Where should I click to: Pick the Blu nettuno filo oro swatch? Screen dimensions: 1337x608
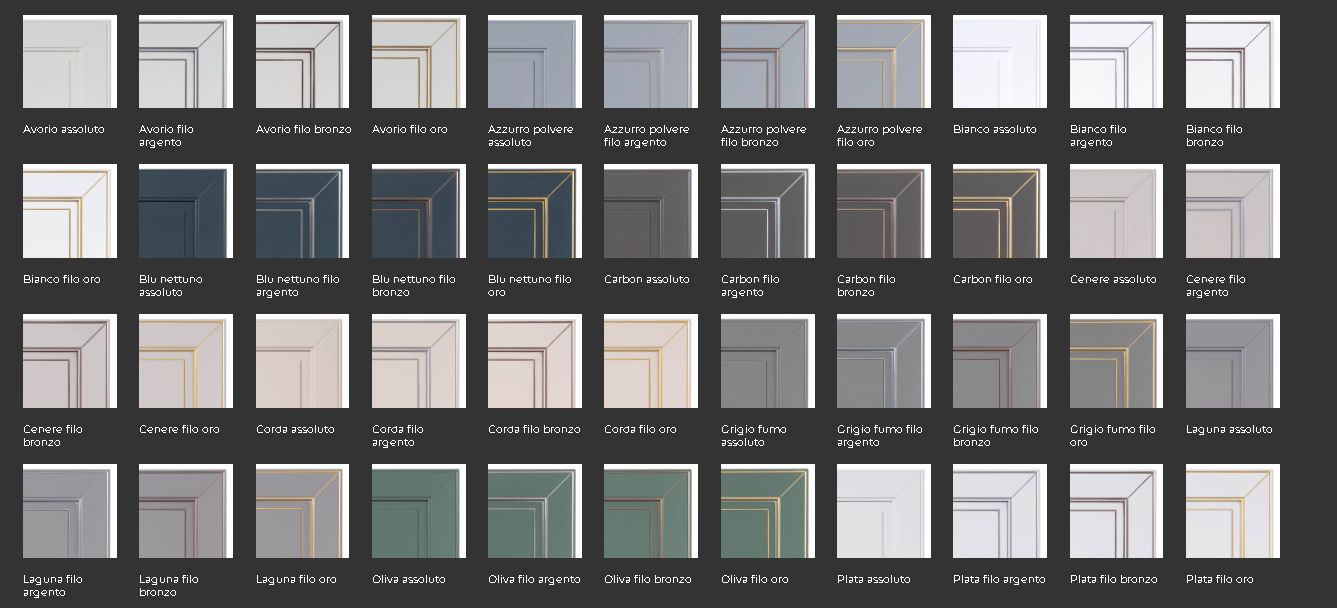point(534,211)
